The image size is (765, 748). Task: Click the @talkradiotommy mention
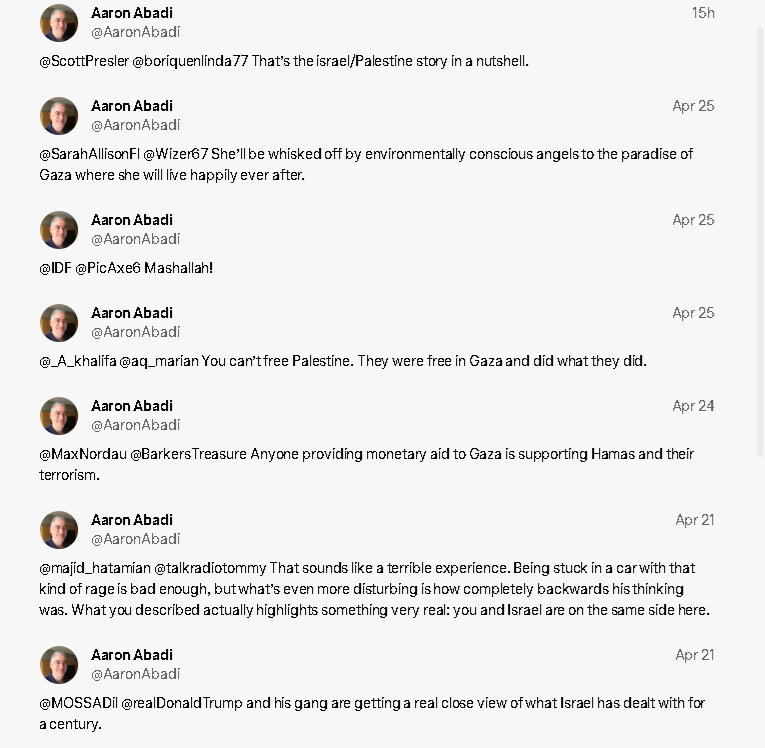point(210,568)
